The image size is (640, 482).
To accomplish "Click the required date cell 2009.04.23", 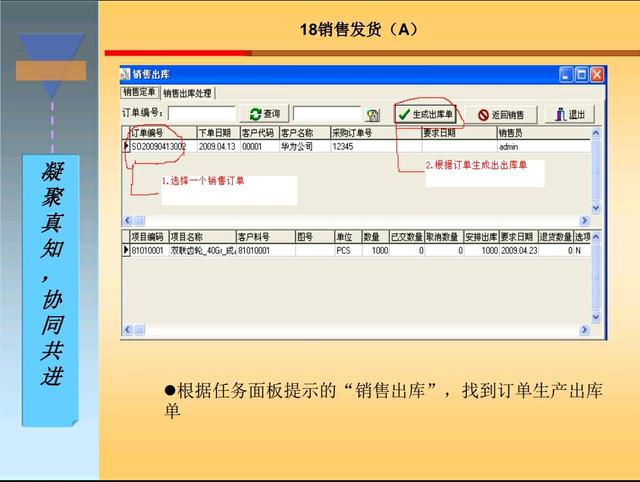I will click(519, 251).
